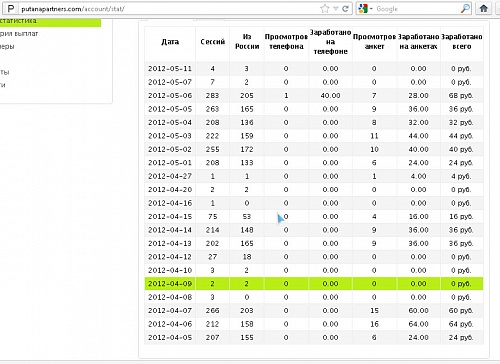Select date cell 2012-04-27

click(170, 176)
